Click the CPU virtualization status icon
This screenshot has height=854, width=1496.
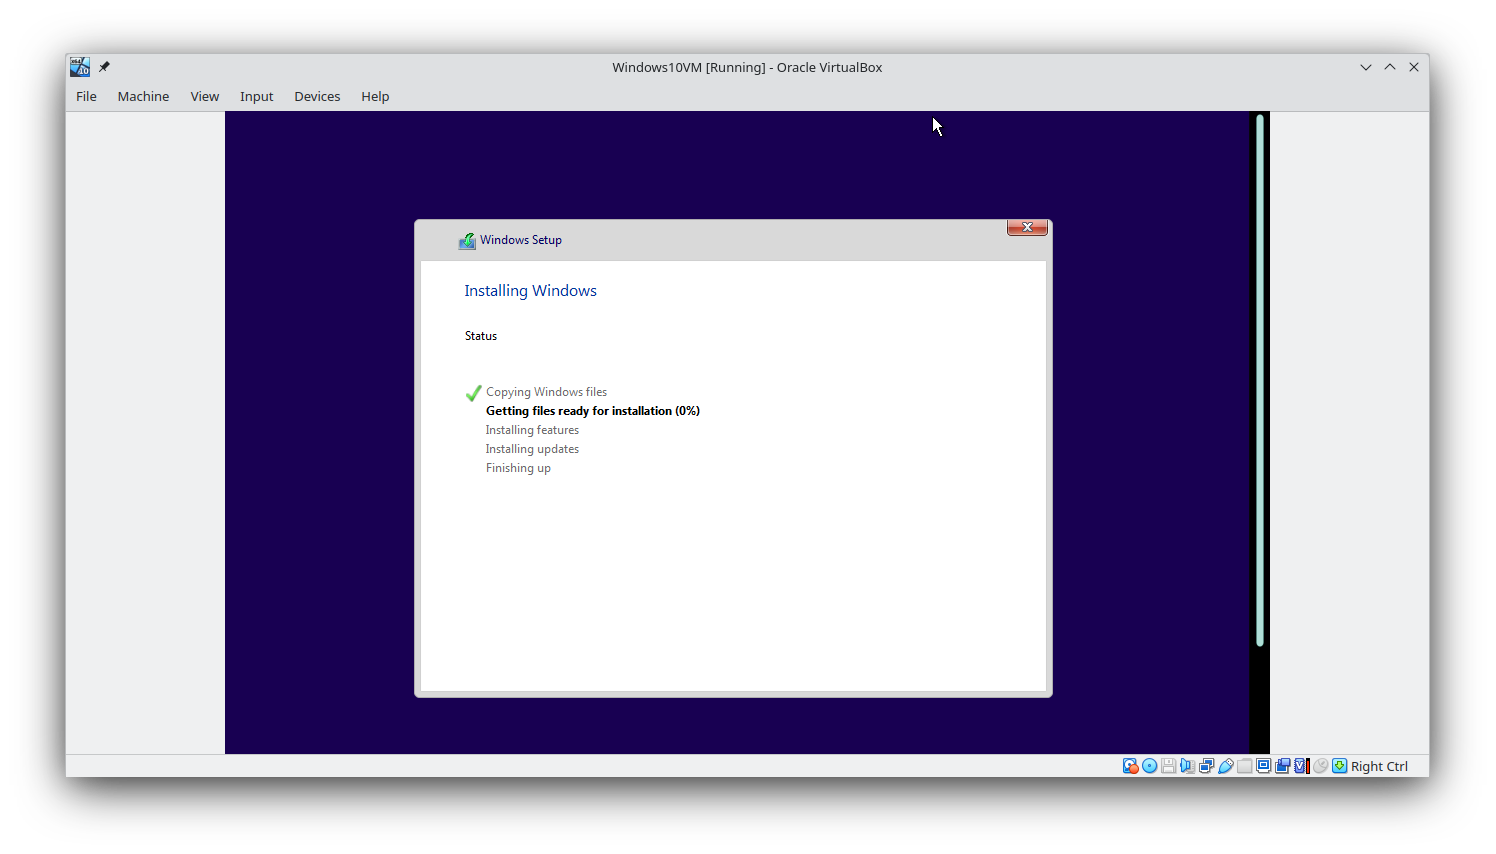point(1301,766)
